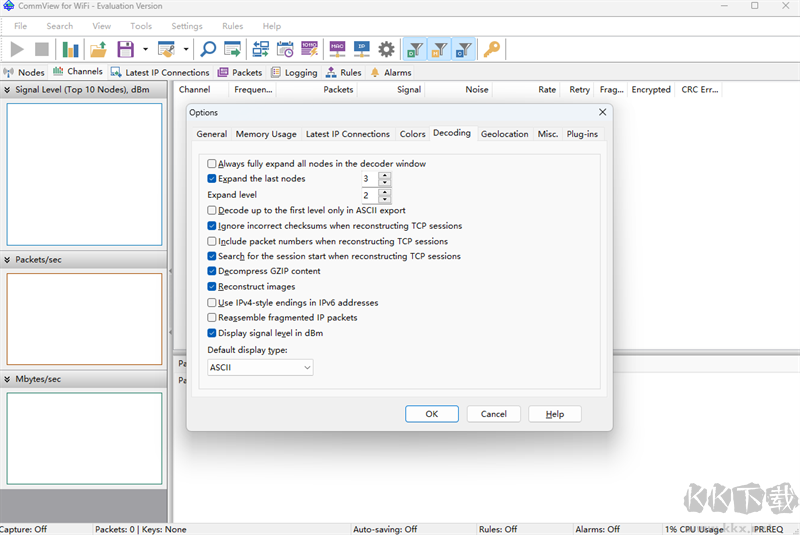
Task: Collapse the Packets/sec panel
Action: pyautogui.click(x=7, y=260)
